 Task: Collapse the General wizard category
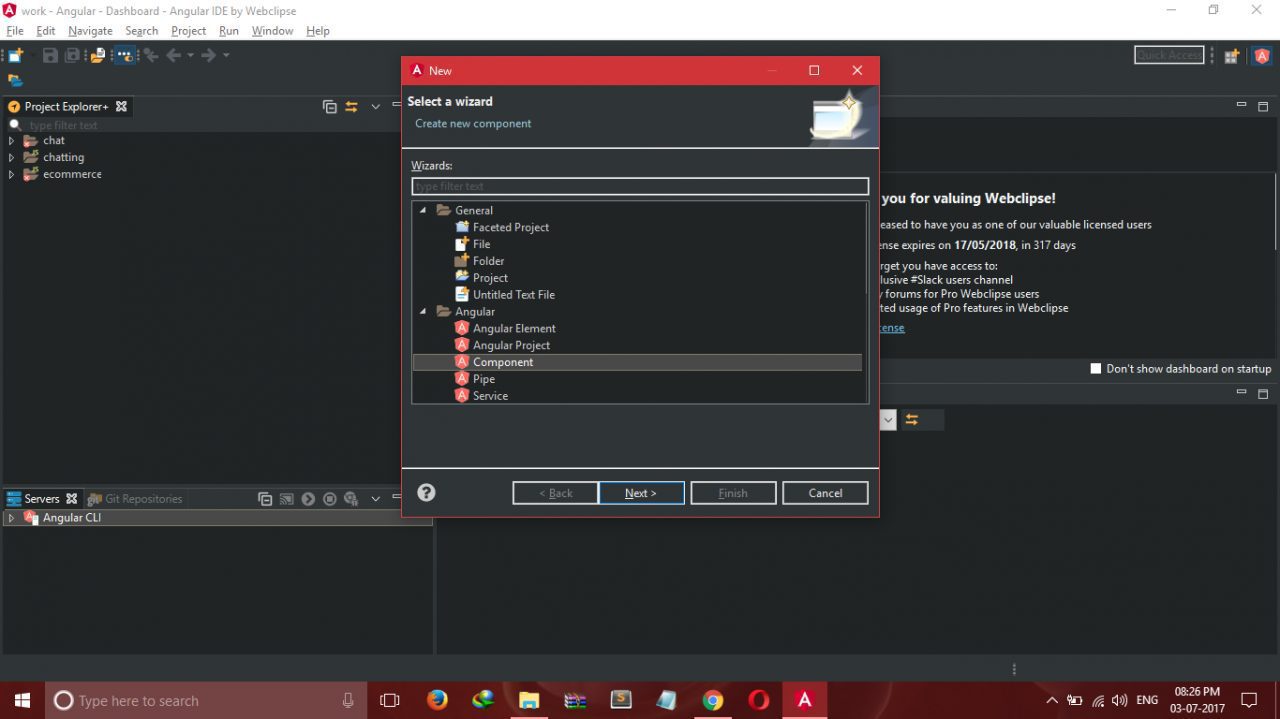pos(423,211)
